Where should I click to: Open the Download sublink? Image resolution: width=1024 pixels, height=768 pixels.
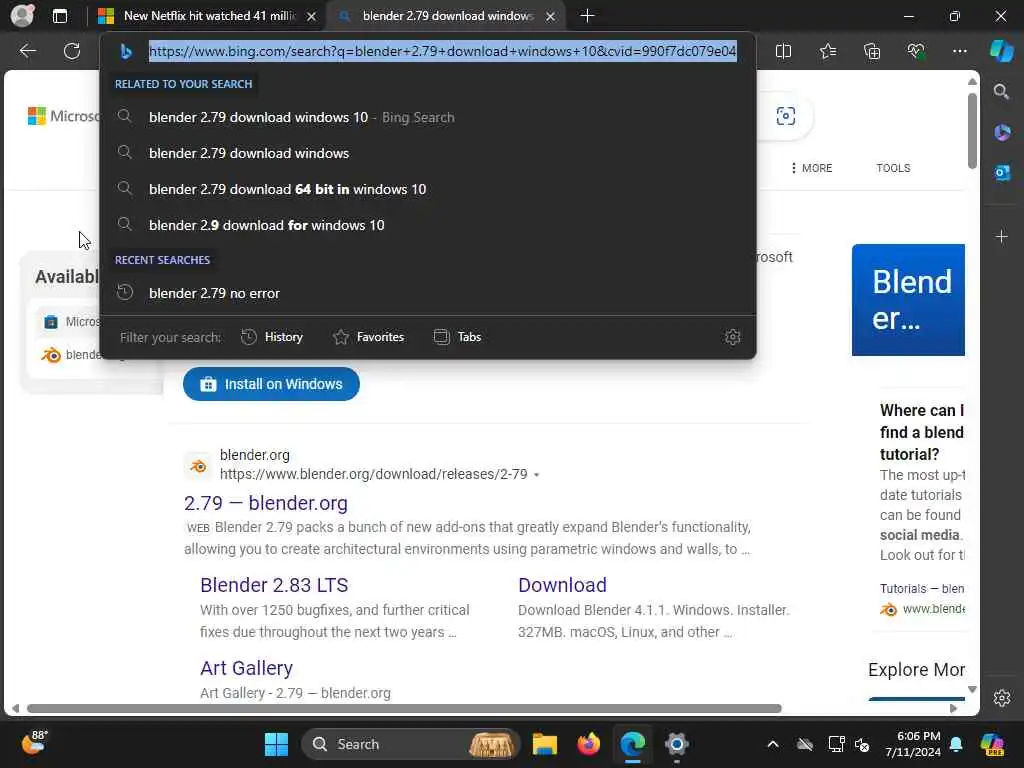562,585
